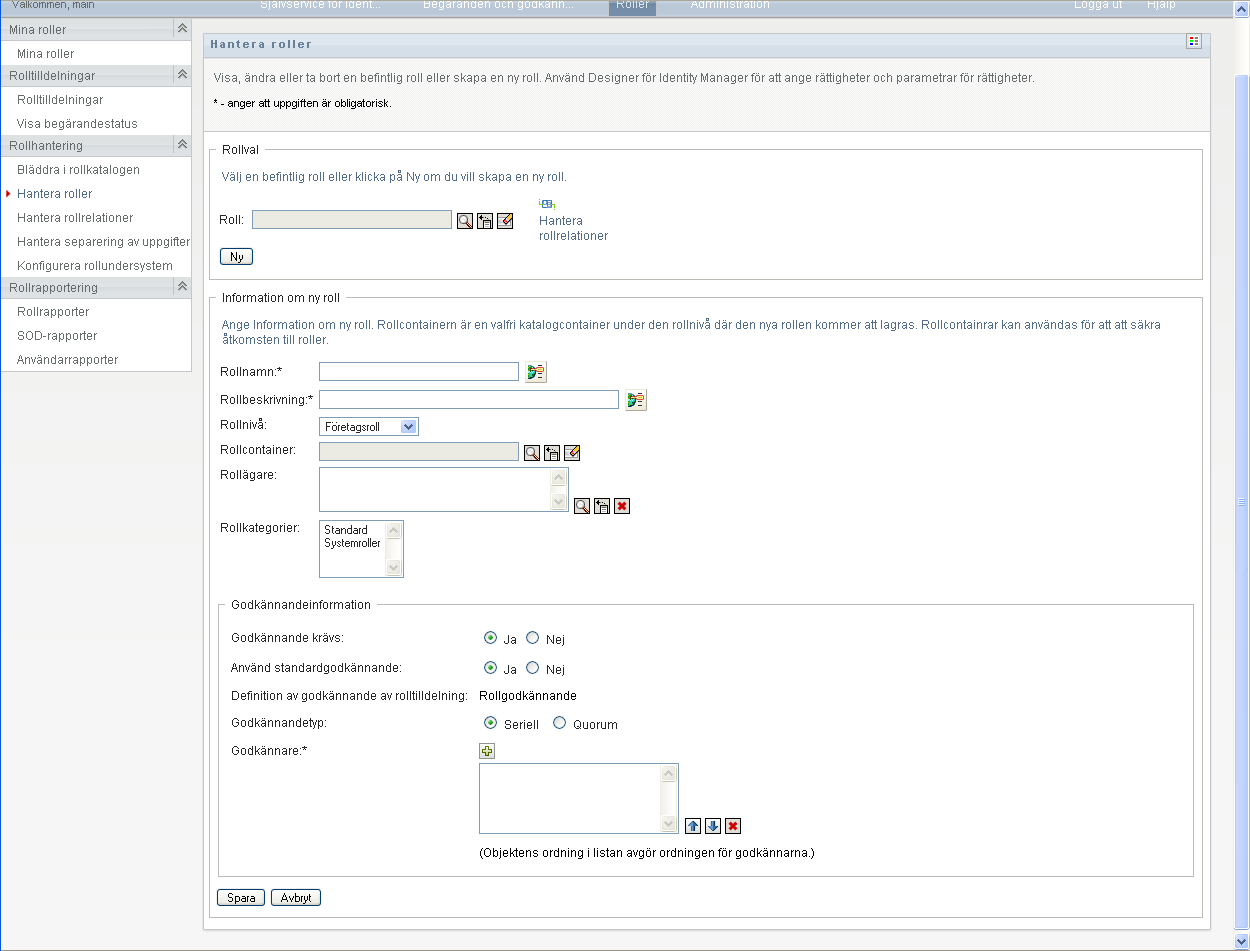Click the Spara button
The image size is (1250, 951).
(241, 898)
